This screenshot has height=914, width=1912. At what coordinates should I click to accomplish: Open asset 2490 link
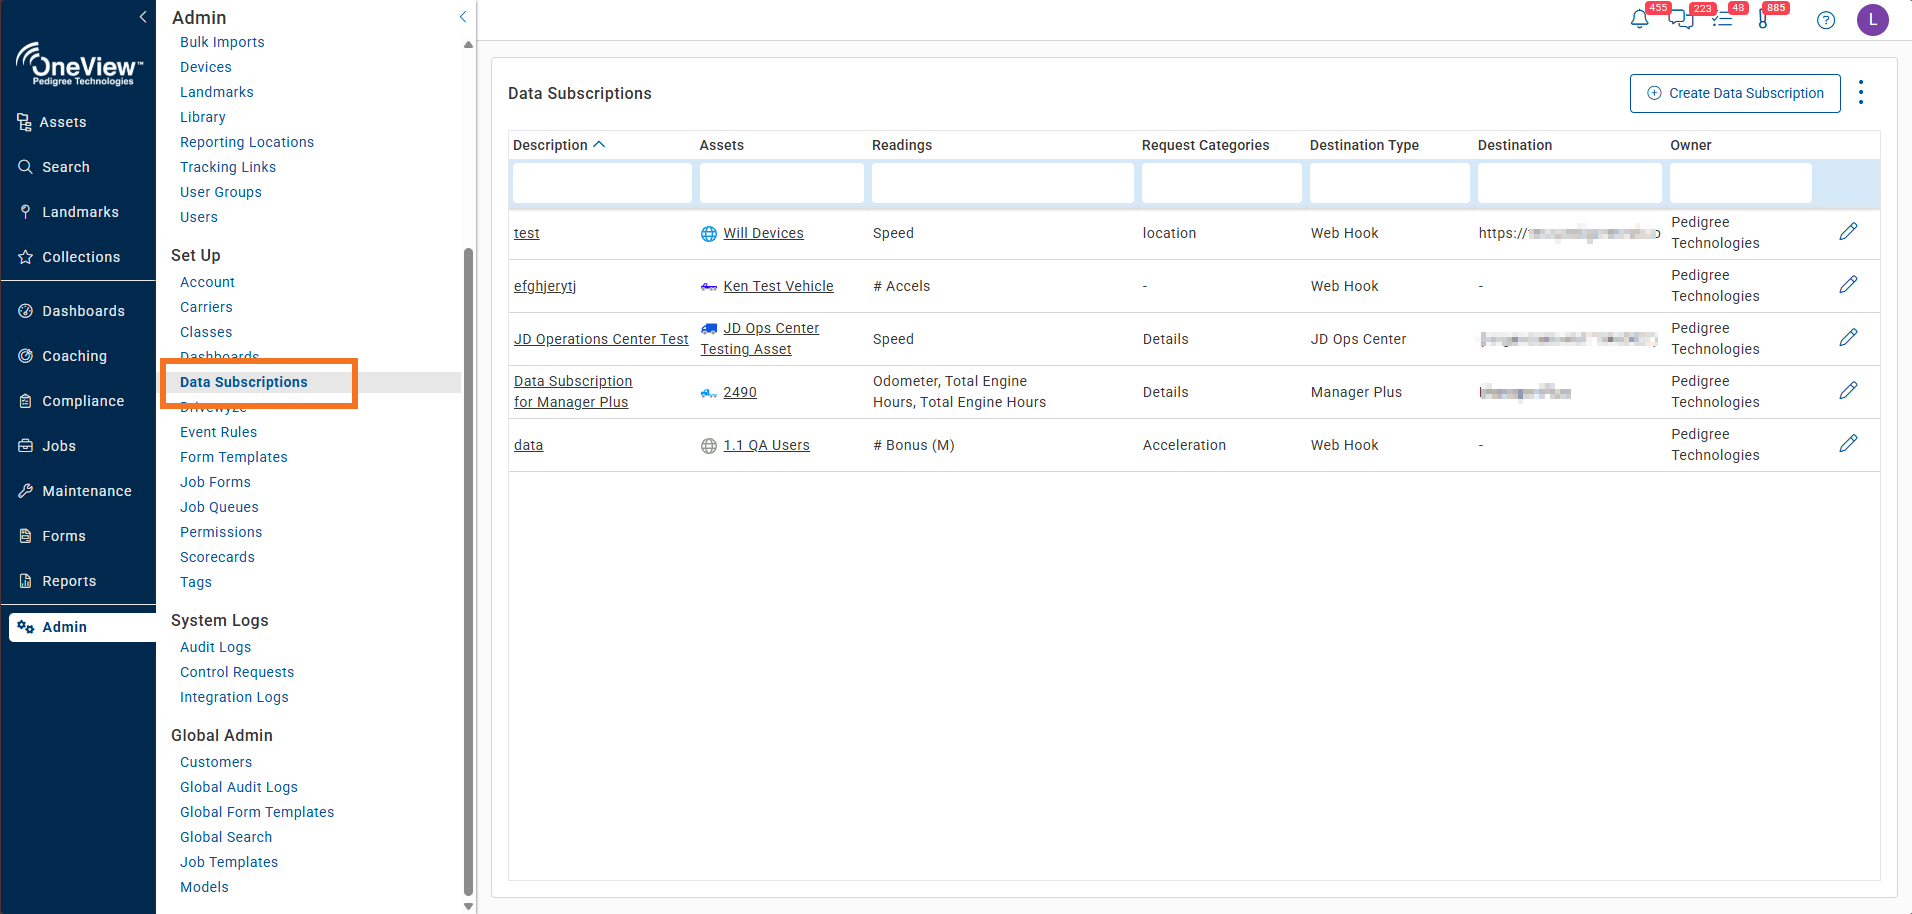click(x=740, y=392)
